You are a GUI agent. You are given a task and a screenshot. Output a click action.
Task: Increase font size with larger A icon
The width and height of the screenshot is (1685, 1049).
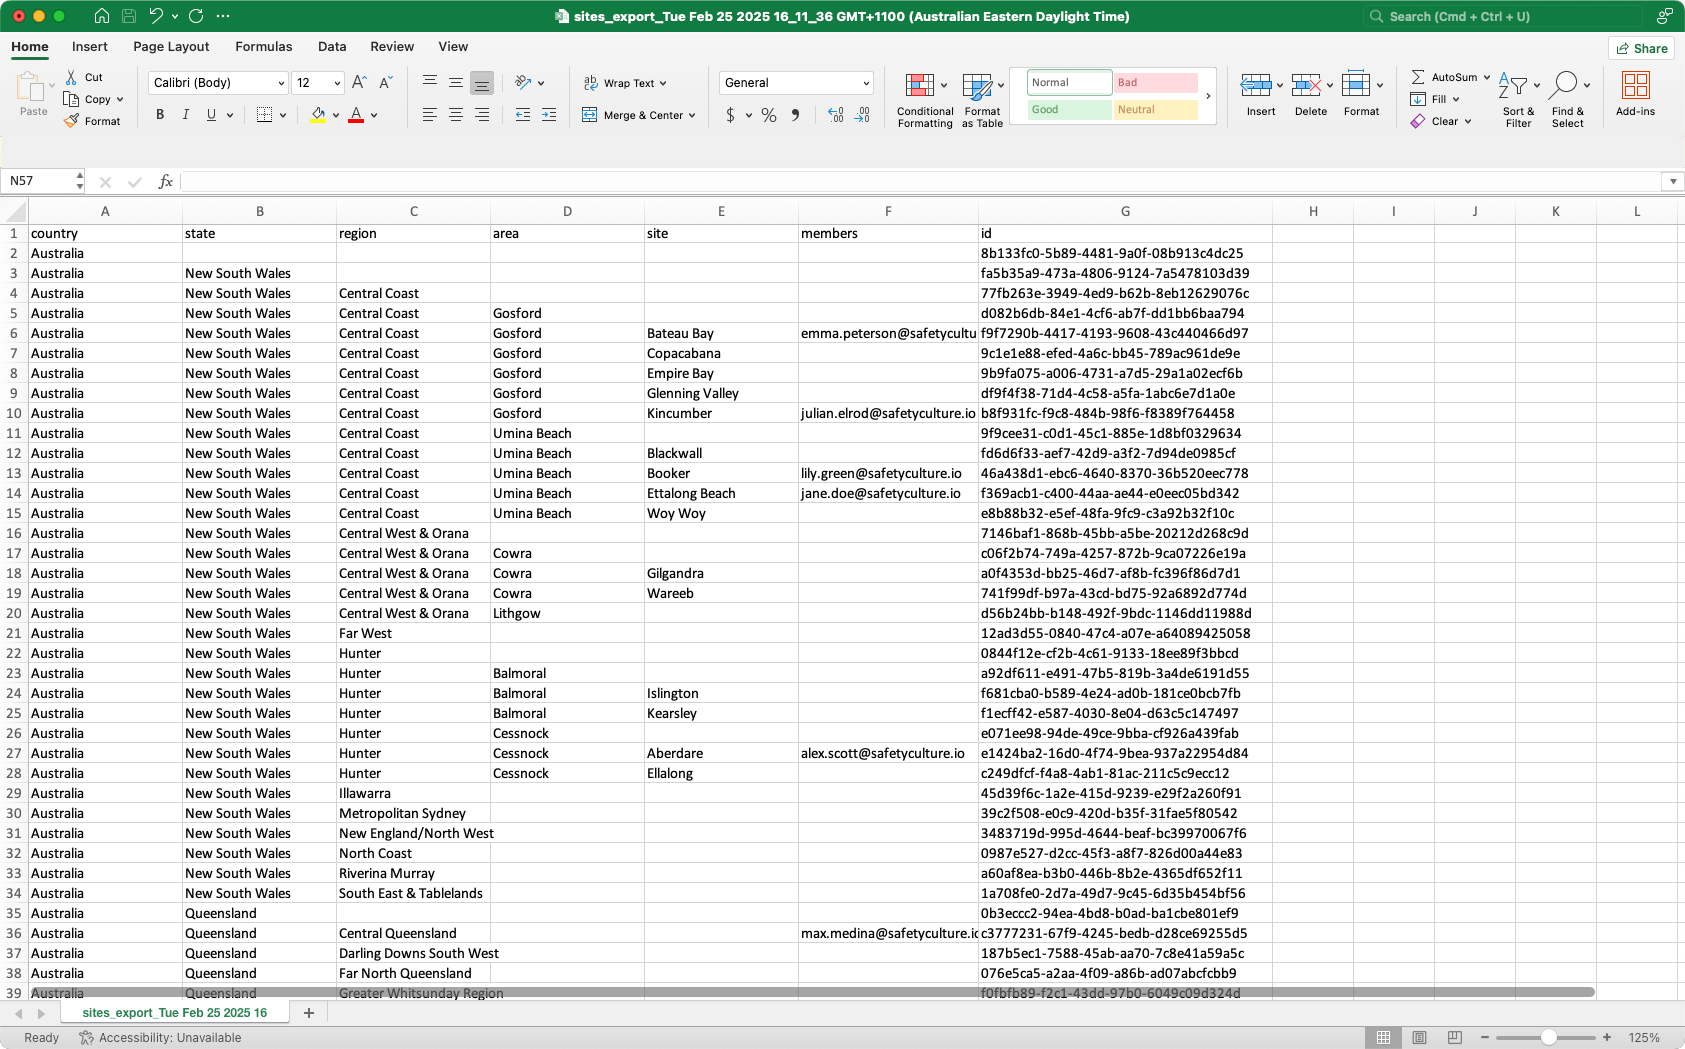(x=359, y=83)
